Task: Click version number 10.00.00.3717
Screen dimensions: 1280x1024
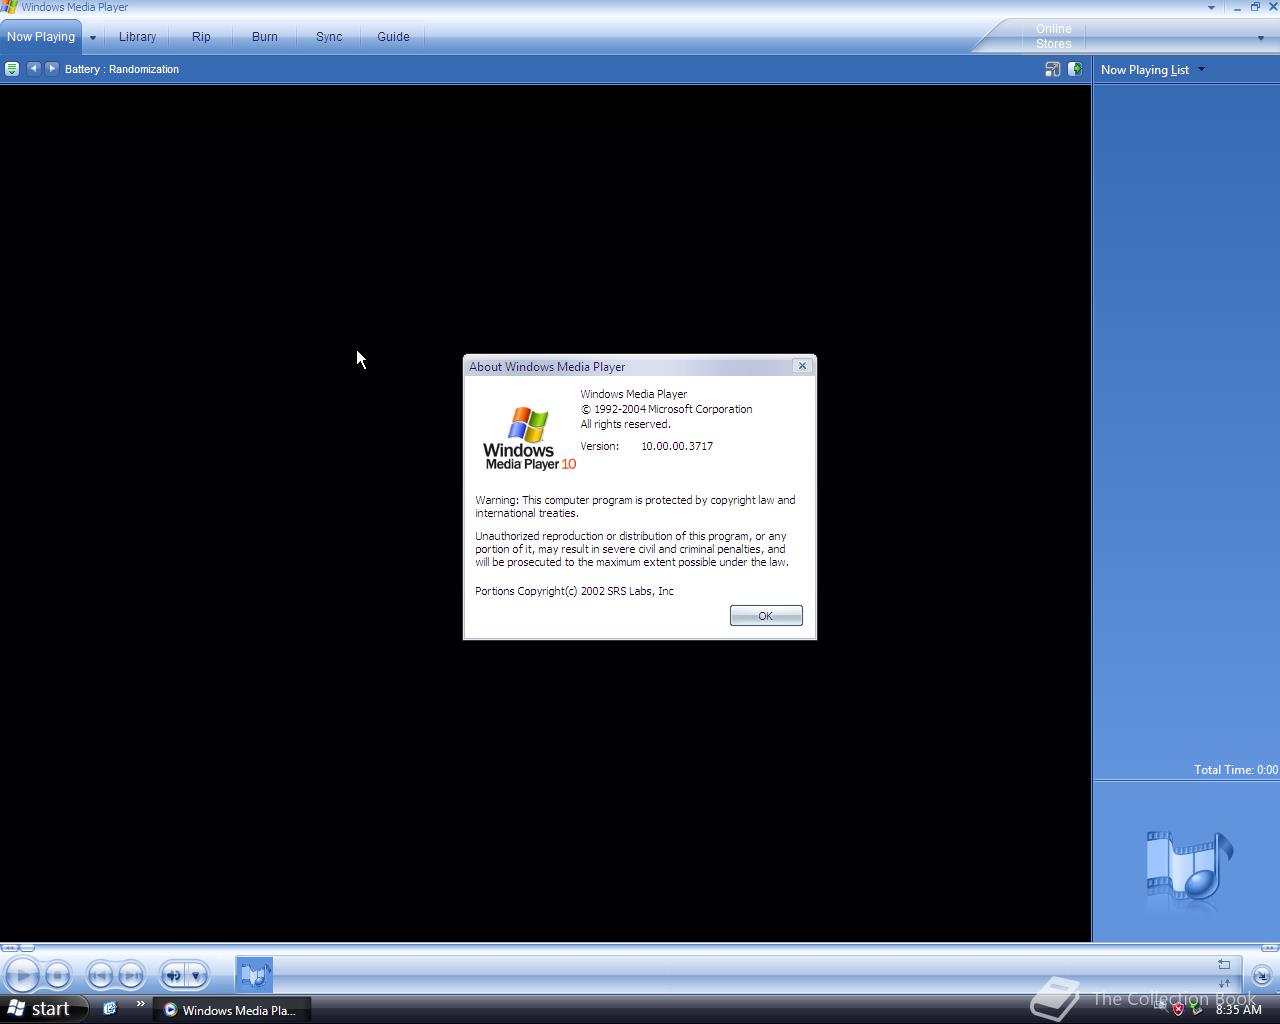Action: coord(677,446)
